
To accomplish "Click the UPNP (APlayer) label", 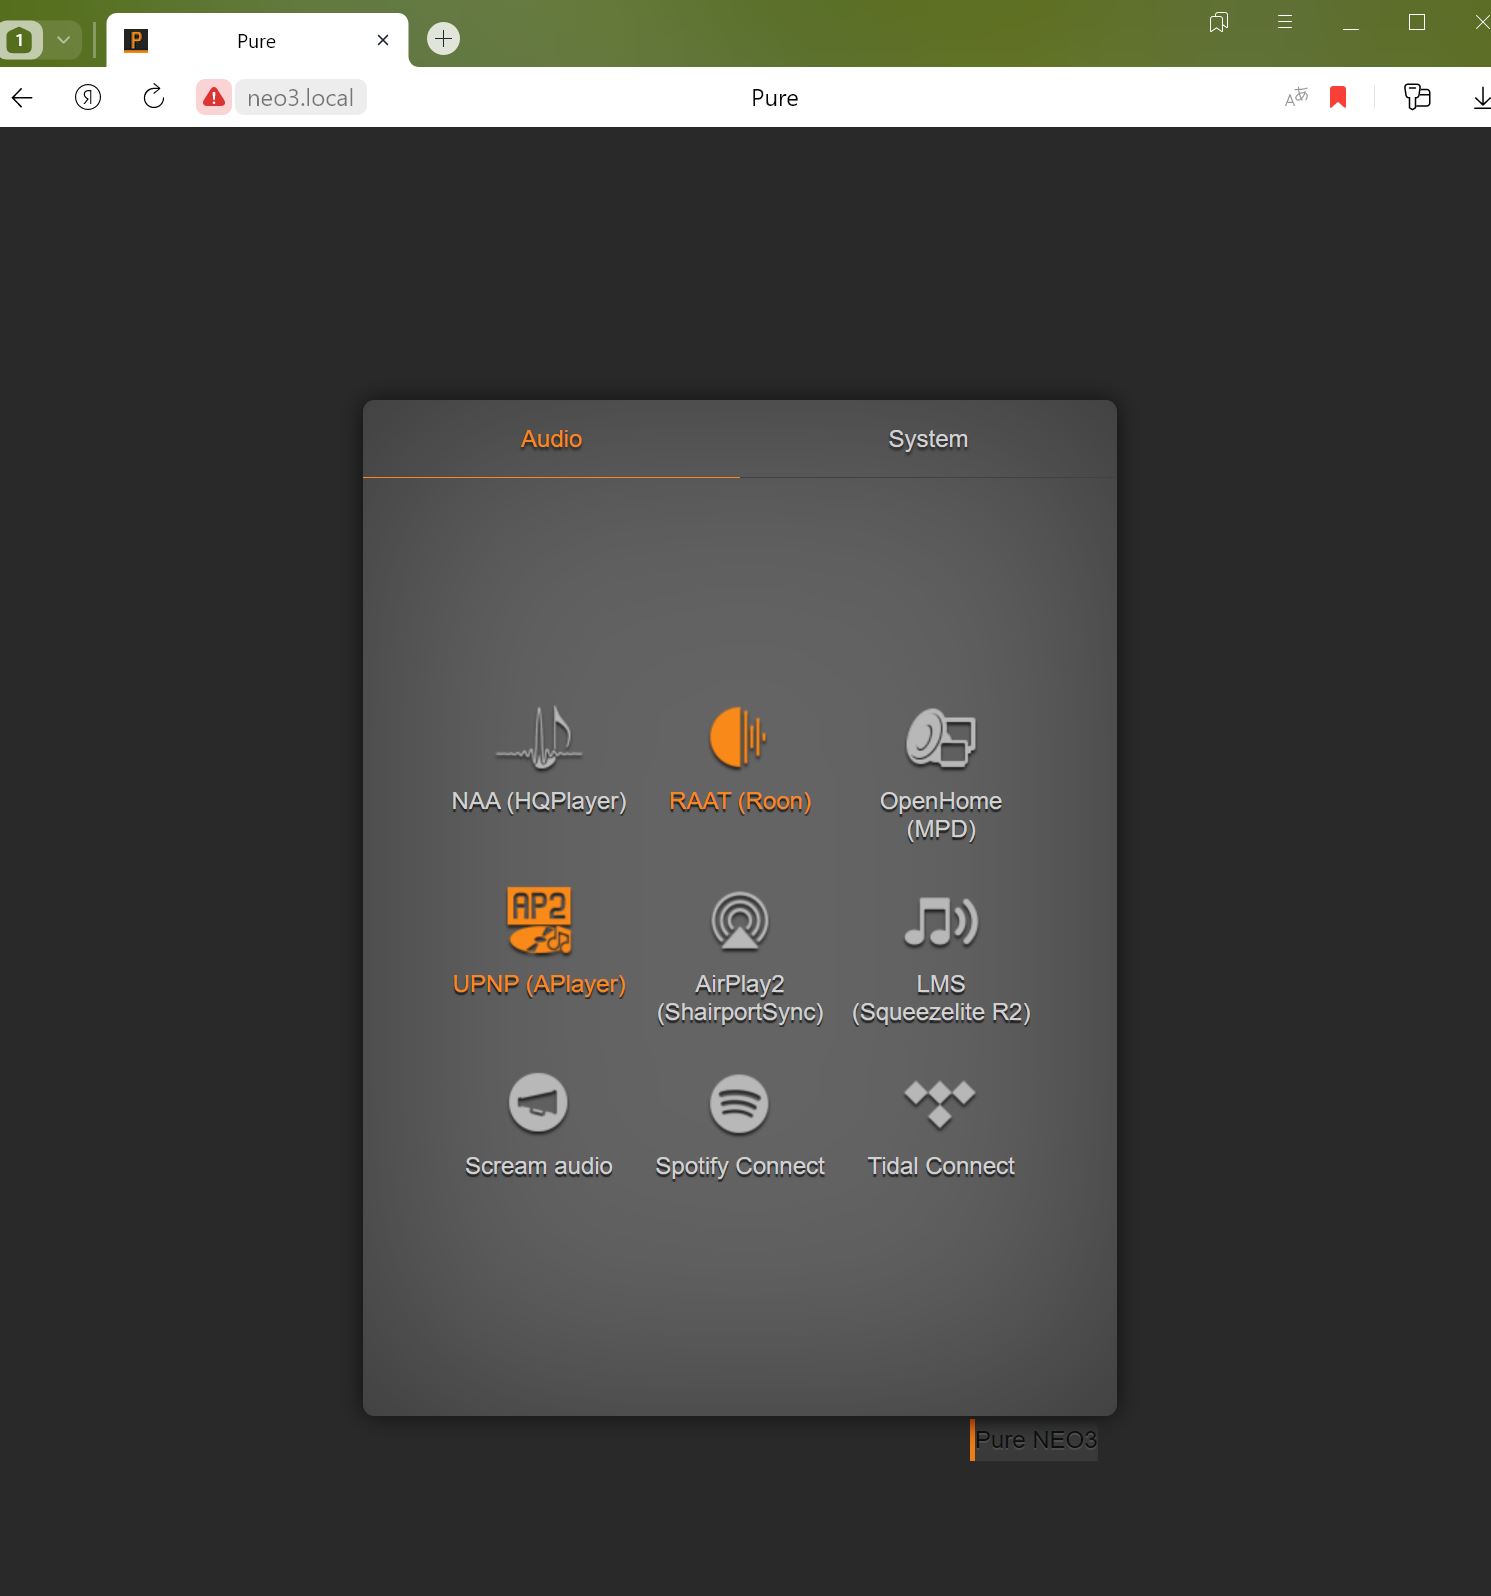I will click(x=539, y=984).
